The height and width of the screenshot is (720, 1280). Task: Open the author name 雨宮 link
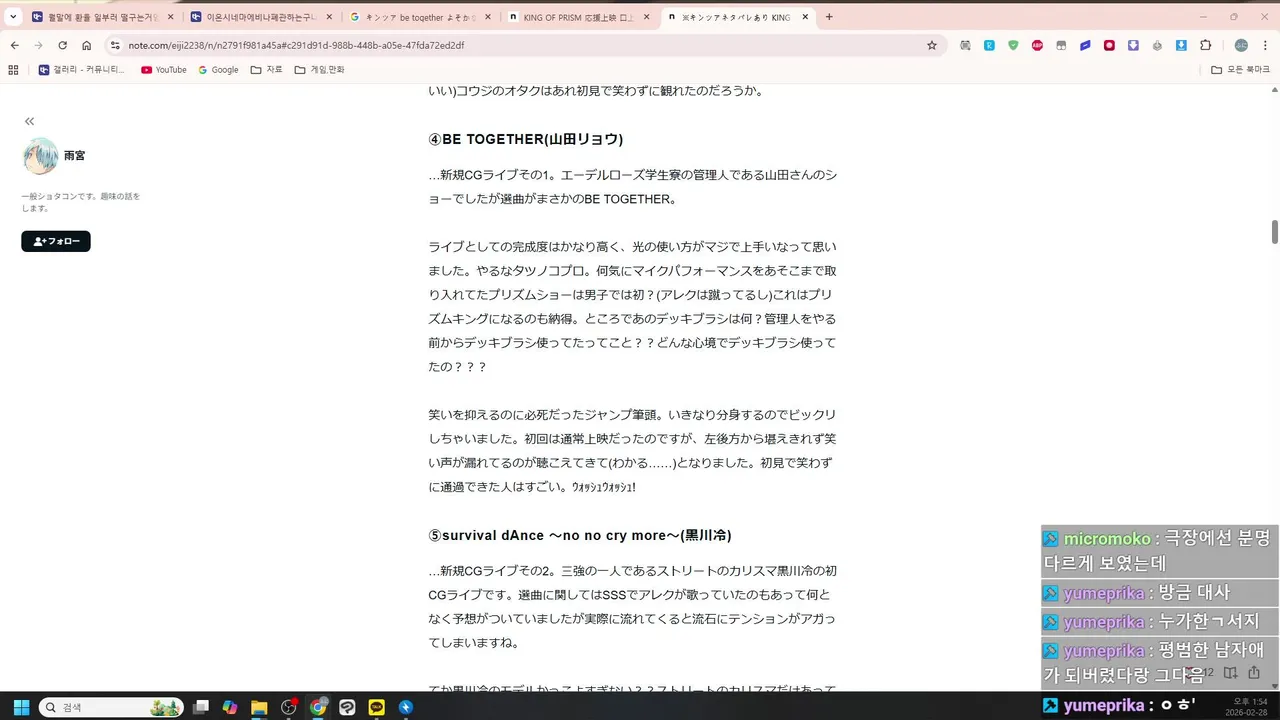coord(74,156)
